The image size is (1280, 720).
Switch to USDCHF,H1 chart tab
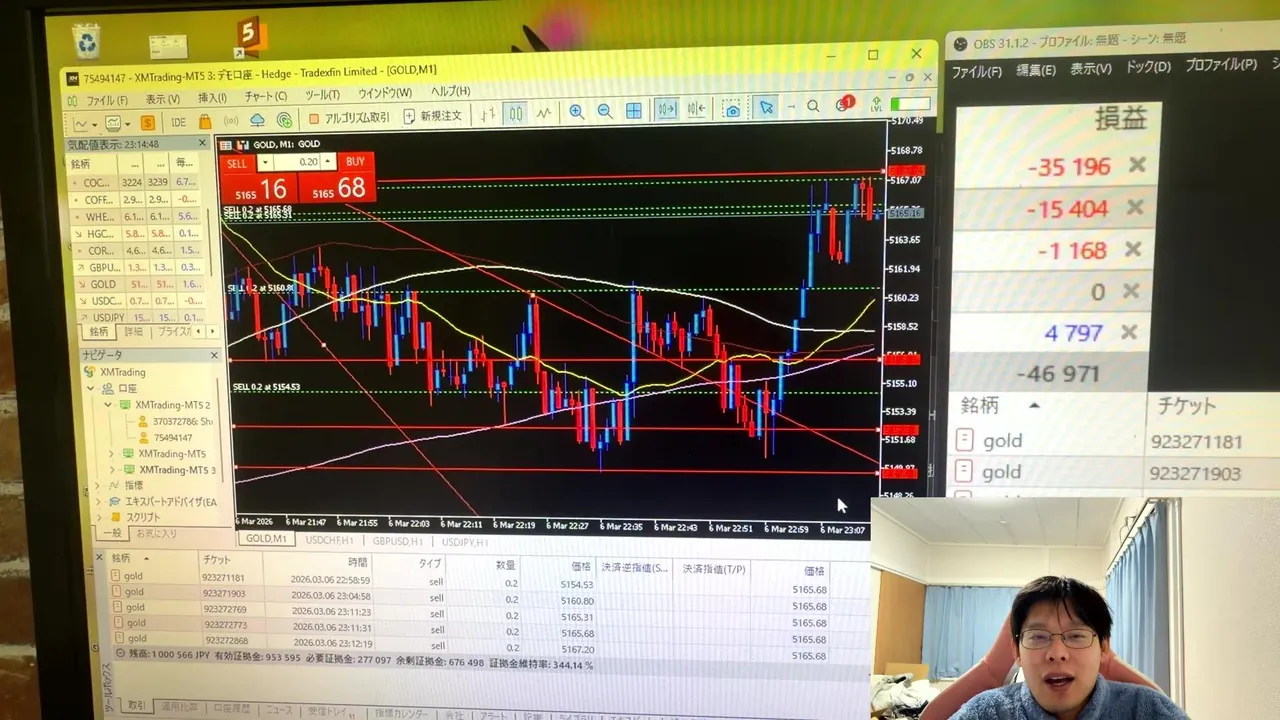coord(329,540)
